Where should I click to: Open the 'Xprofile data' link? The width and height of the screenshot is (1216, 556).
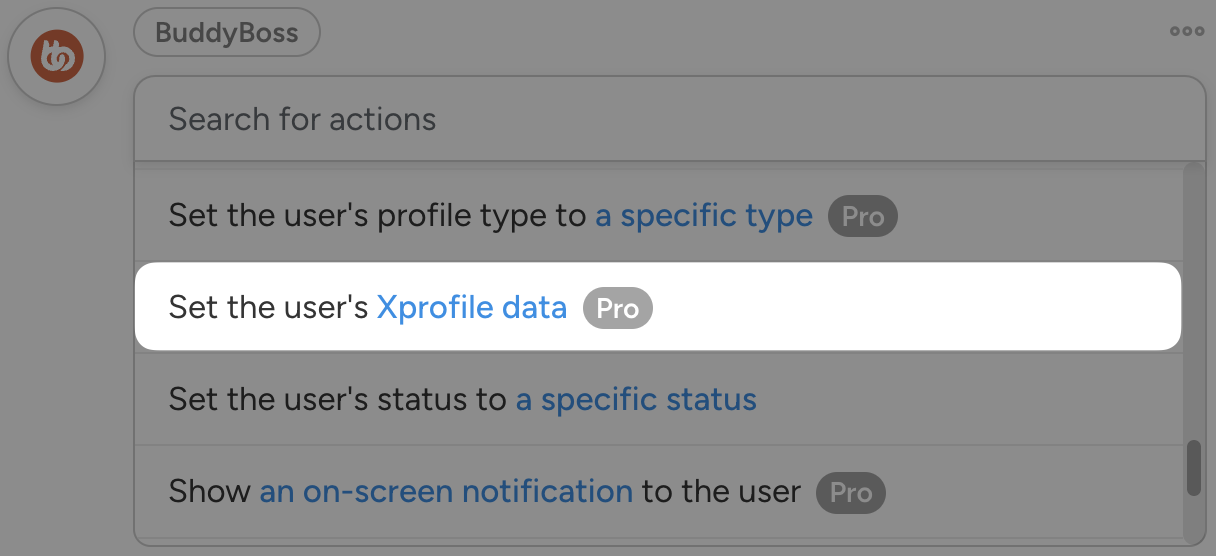coord(471,307)
